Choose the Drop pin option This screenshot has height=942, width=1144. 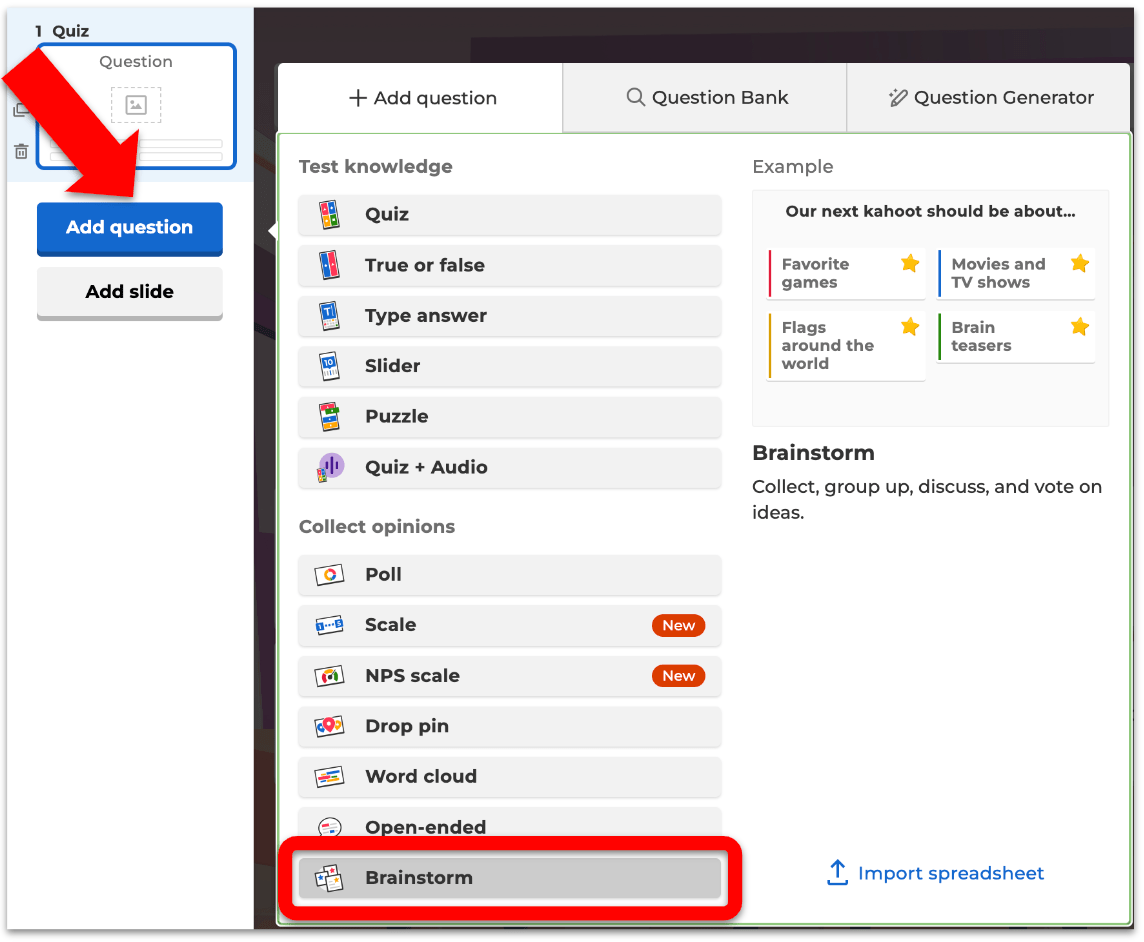coord(510,726)
